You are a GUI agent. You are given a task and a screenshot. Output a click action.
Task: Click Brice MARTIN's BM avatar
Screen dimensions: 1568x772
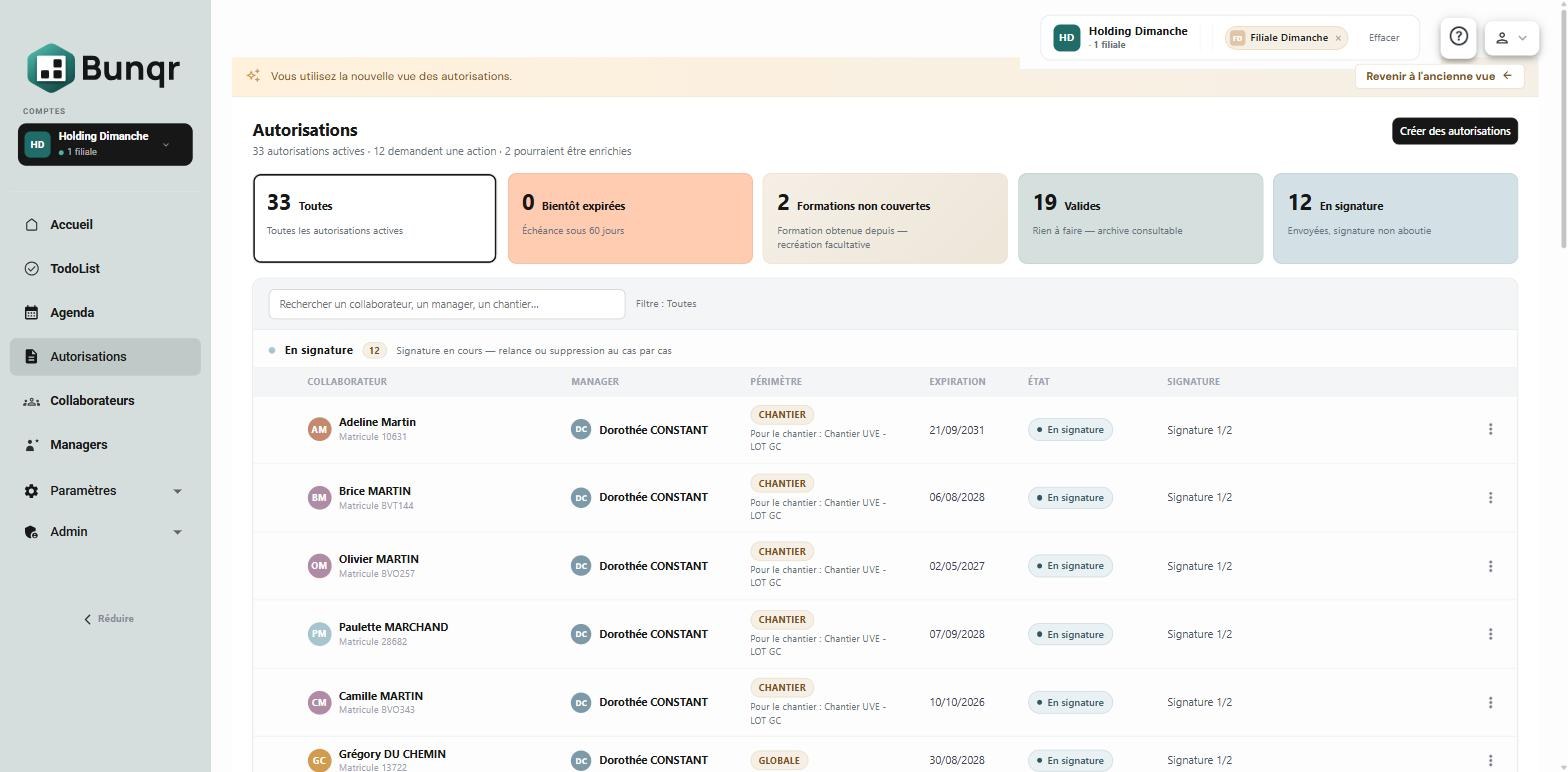click(319, 498)
